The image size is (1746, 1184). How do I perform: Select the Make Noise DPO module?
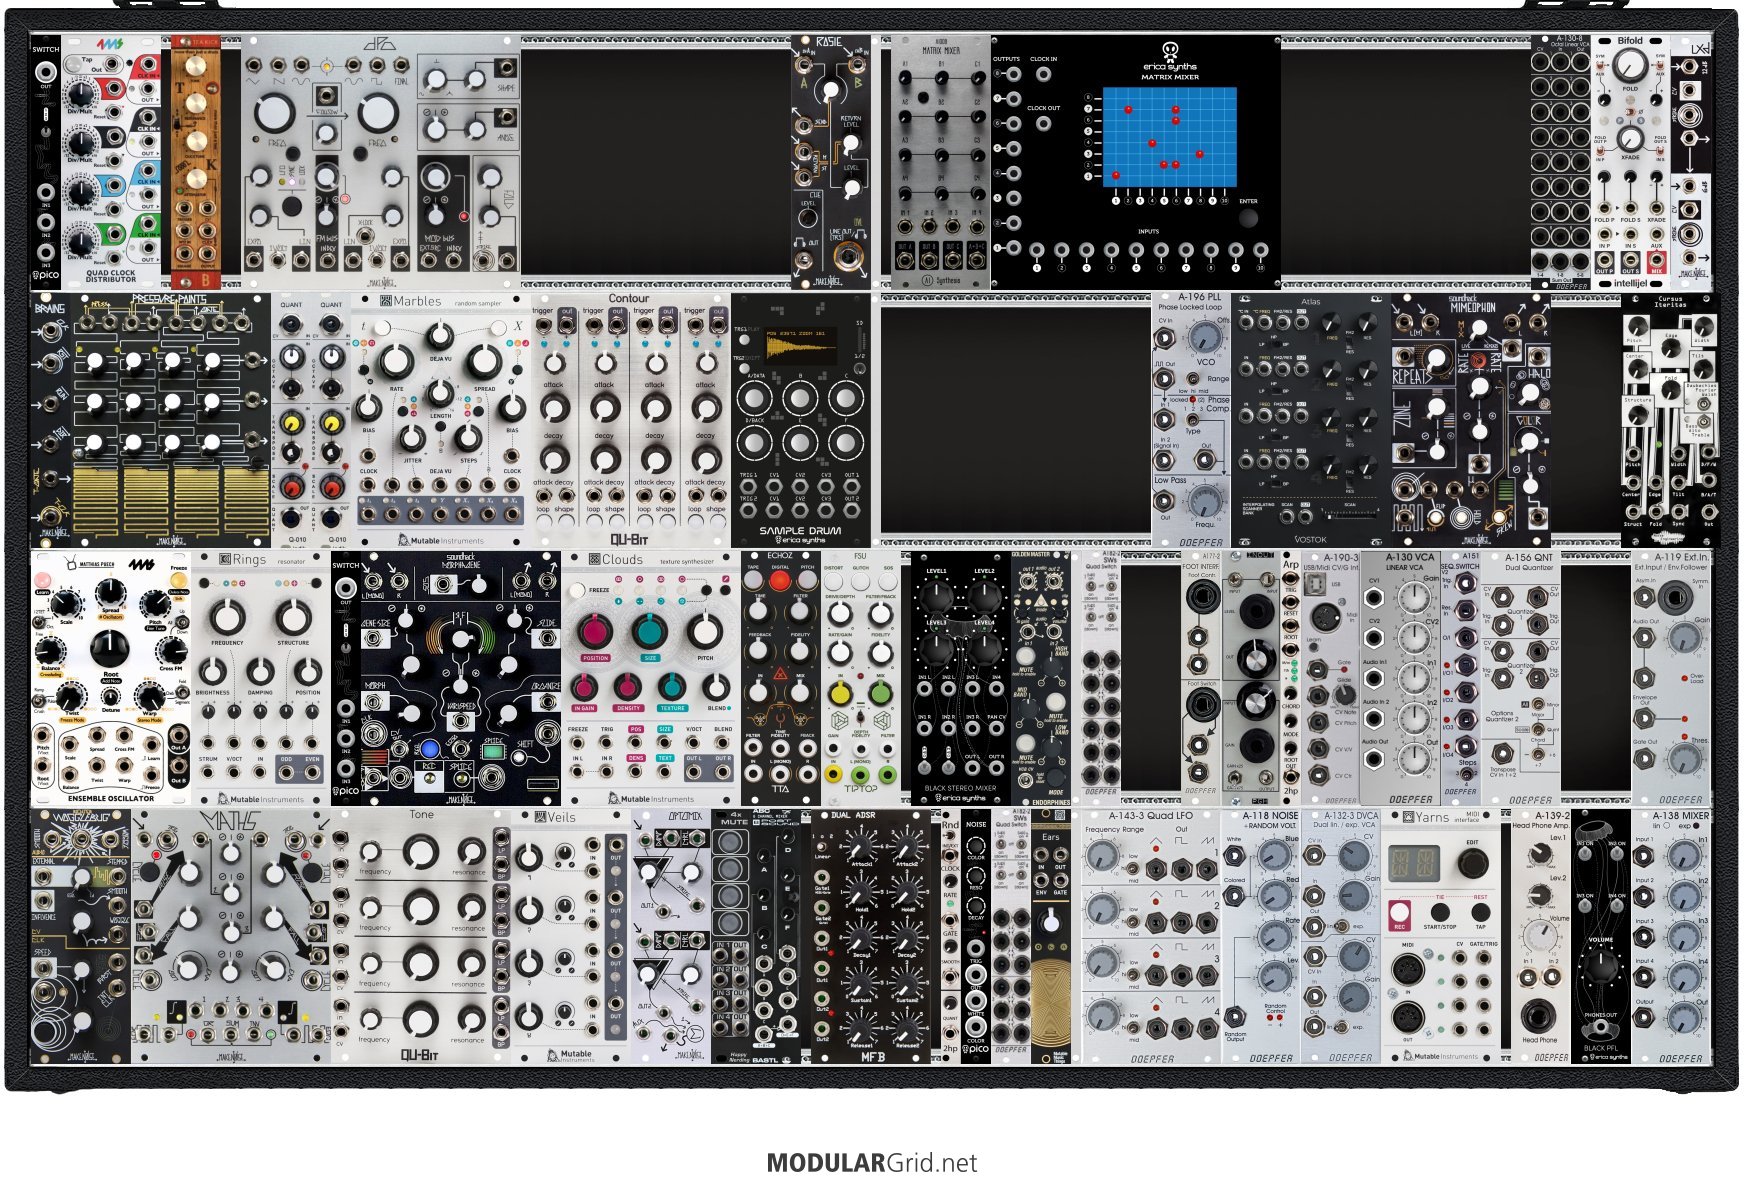point(381,162)
